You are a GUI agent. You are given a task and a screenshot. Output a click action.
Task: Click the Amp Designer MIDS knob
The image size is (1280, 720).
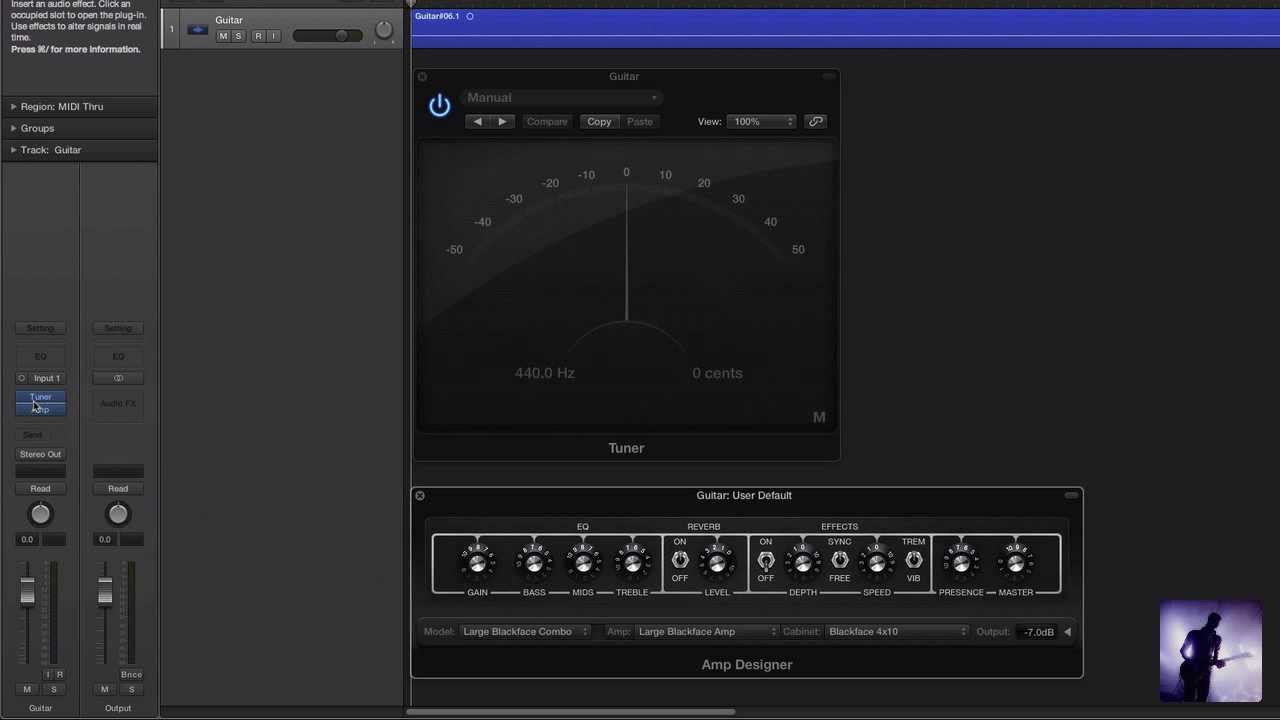pyautogui.click(x=583, y=563)
